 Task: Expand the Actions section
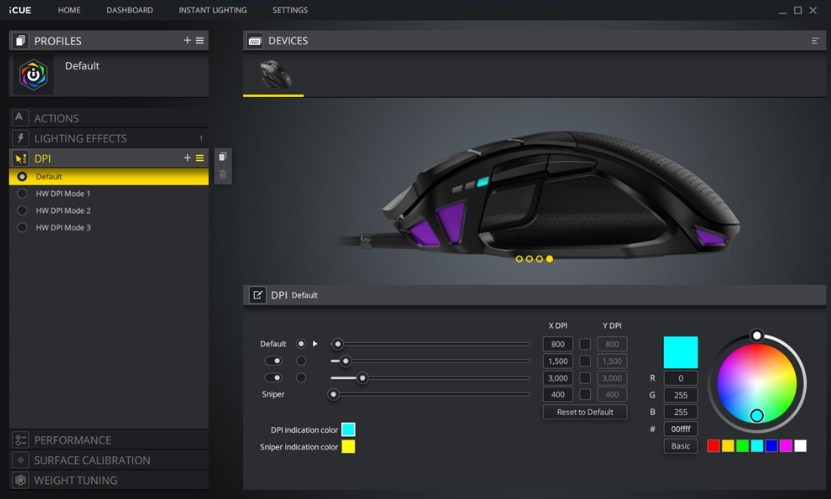click(x=109, y=118)
